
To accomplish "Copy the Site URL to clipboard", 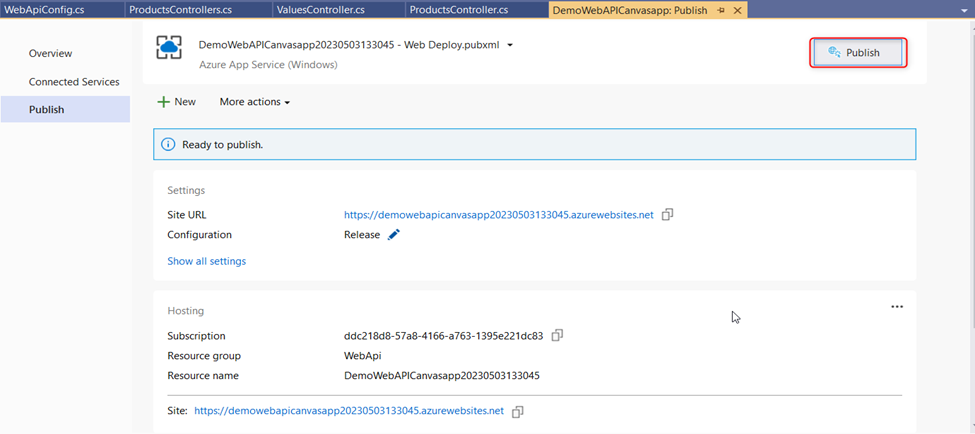I will (x=668, y=215).
